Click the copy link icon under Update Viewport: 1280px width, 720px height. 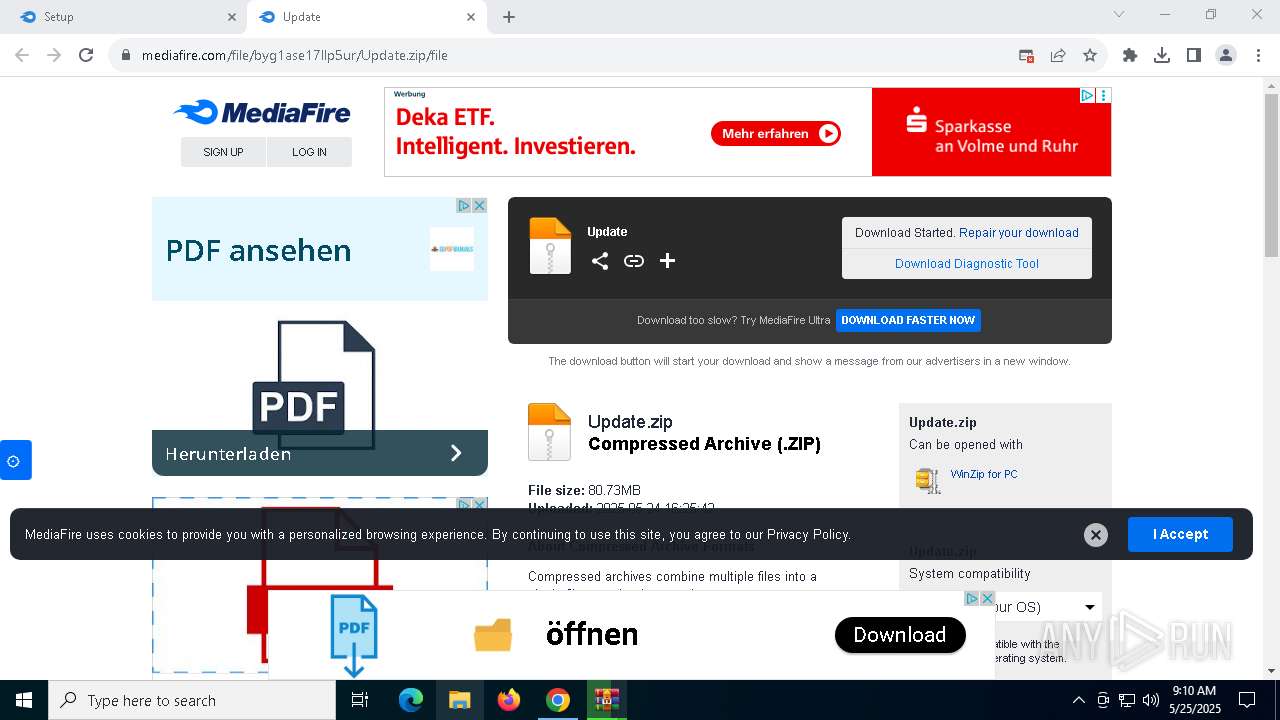pos(634,261)
